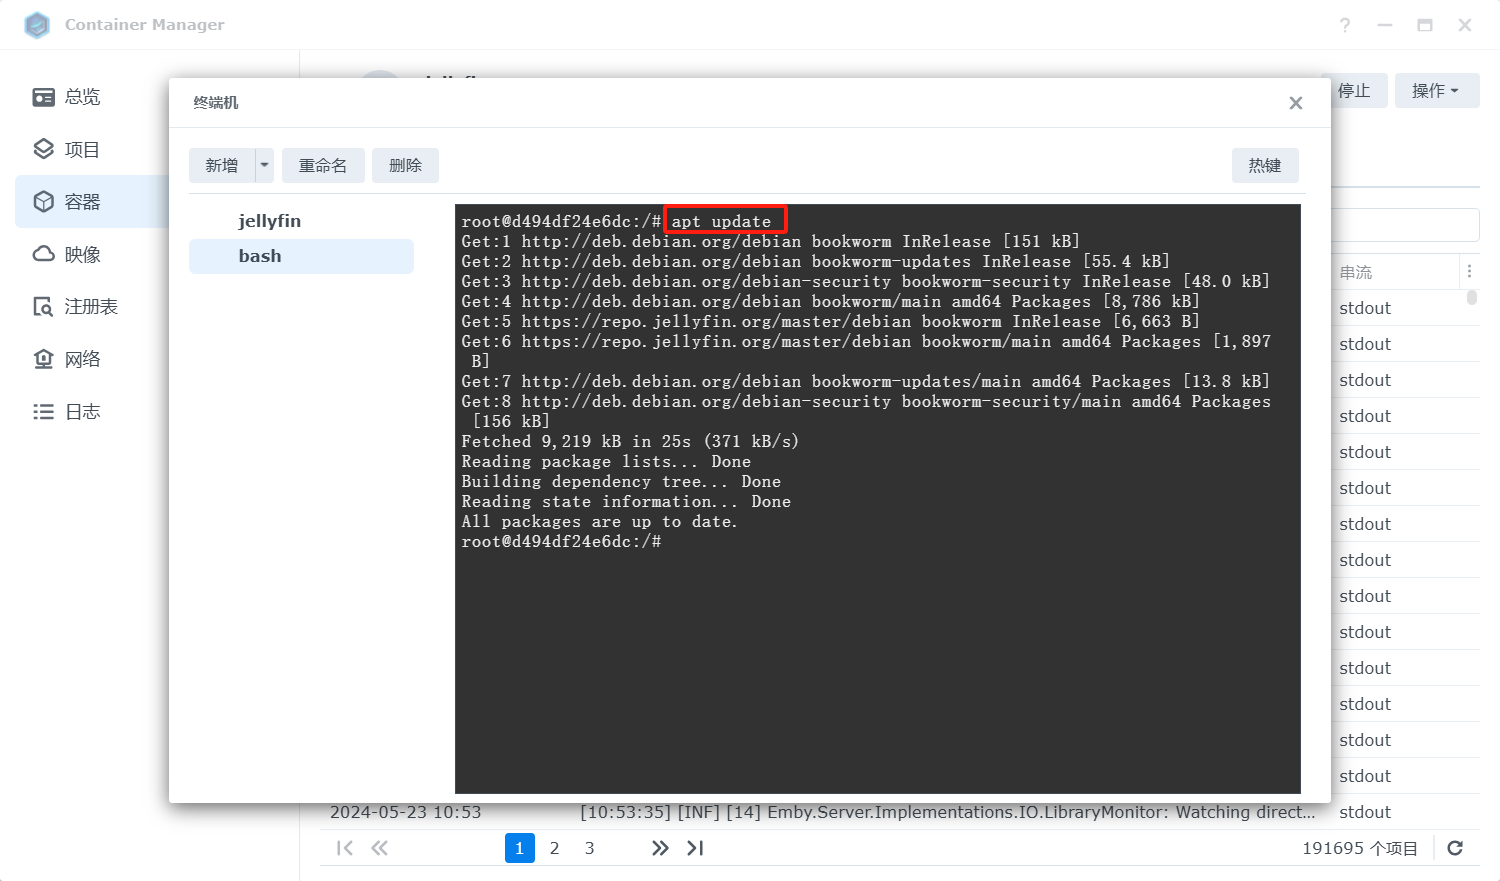This screenshot has height=881, width=1500.
Task: Select the jellyfin terminal session
Action: tap(270, 221)
